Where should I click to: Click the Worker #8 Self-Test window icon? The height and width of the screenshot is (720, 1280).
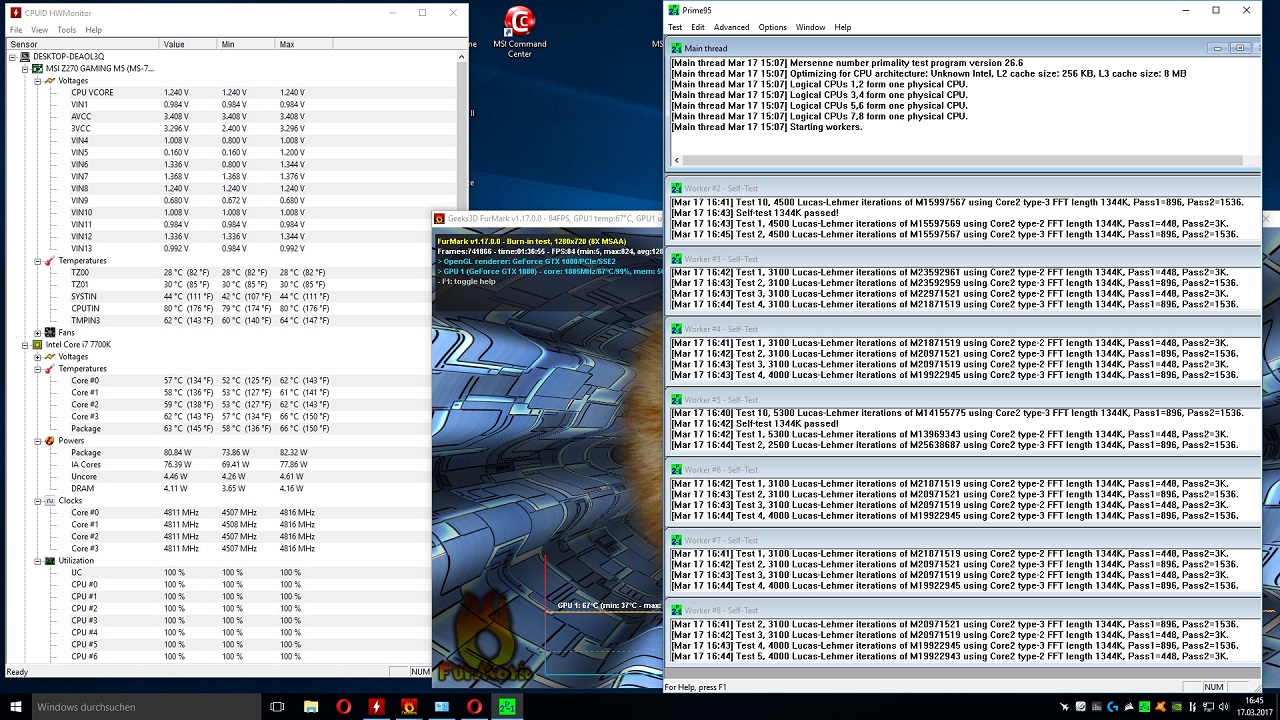pyautogui.click(x=677, y=610)
